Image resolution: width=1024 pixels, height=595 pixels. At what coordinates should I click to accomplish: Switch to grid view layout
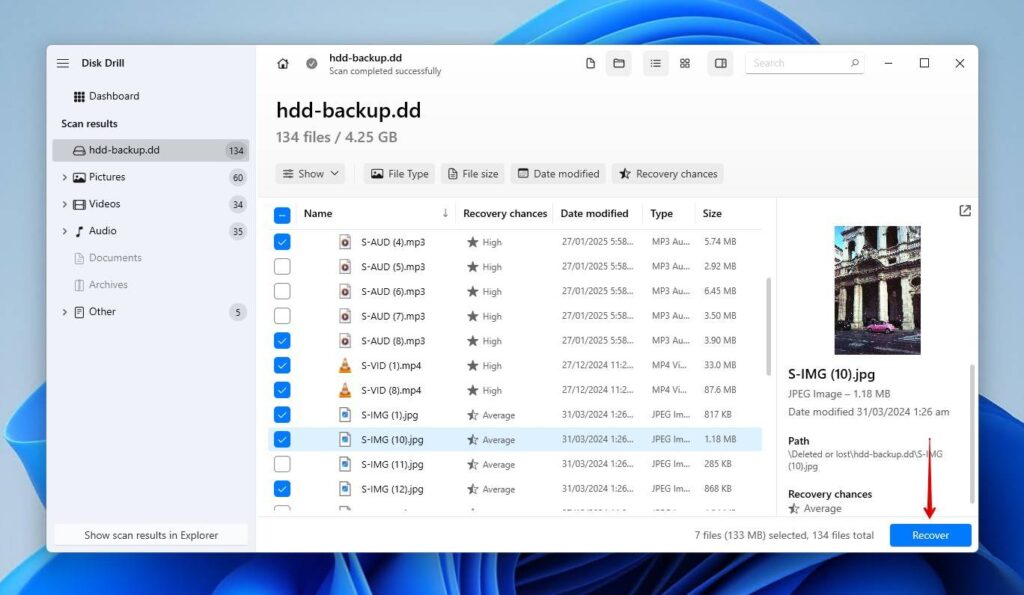(x=685, y=62)
